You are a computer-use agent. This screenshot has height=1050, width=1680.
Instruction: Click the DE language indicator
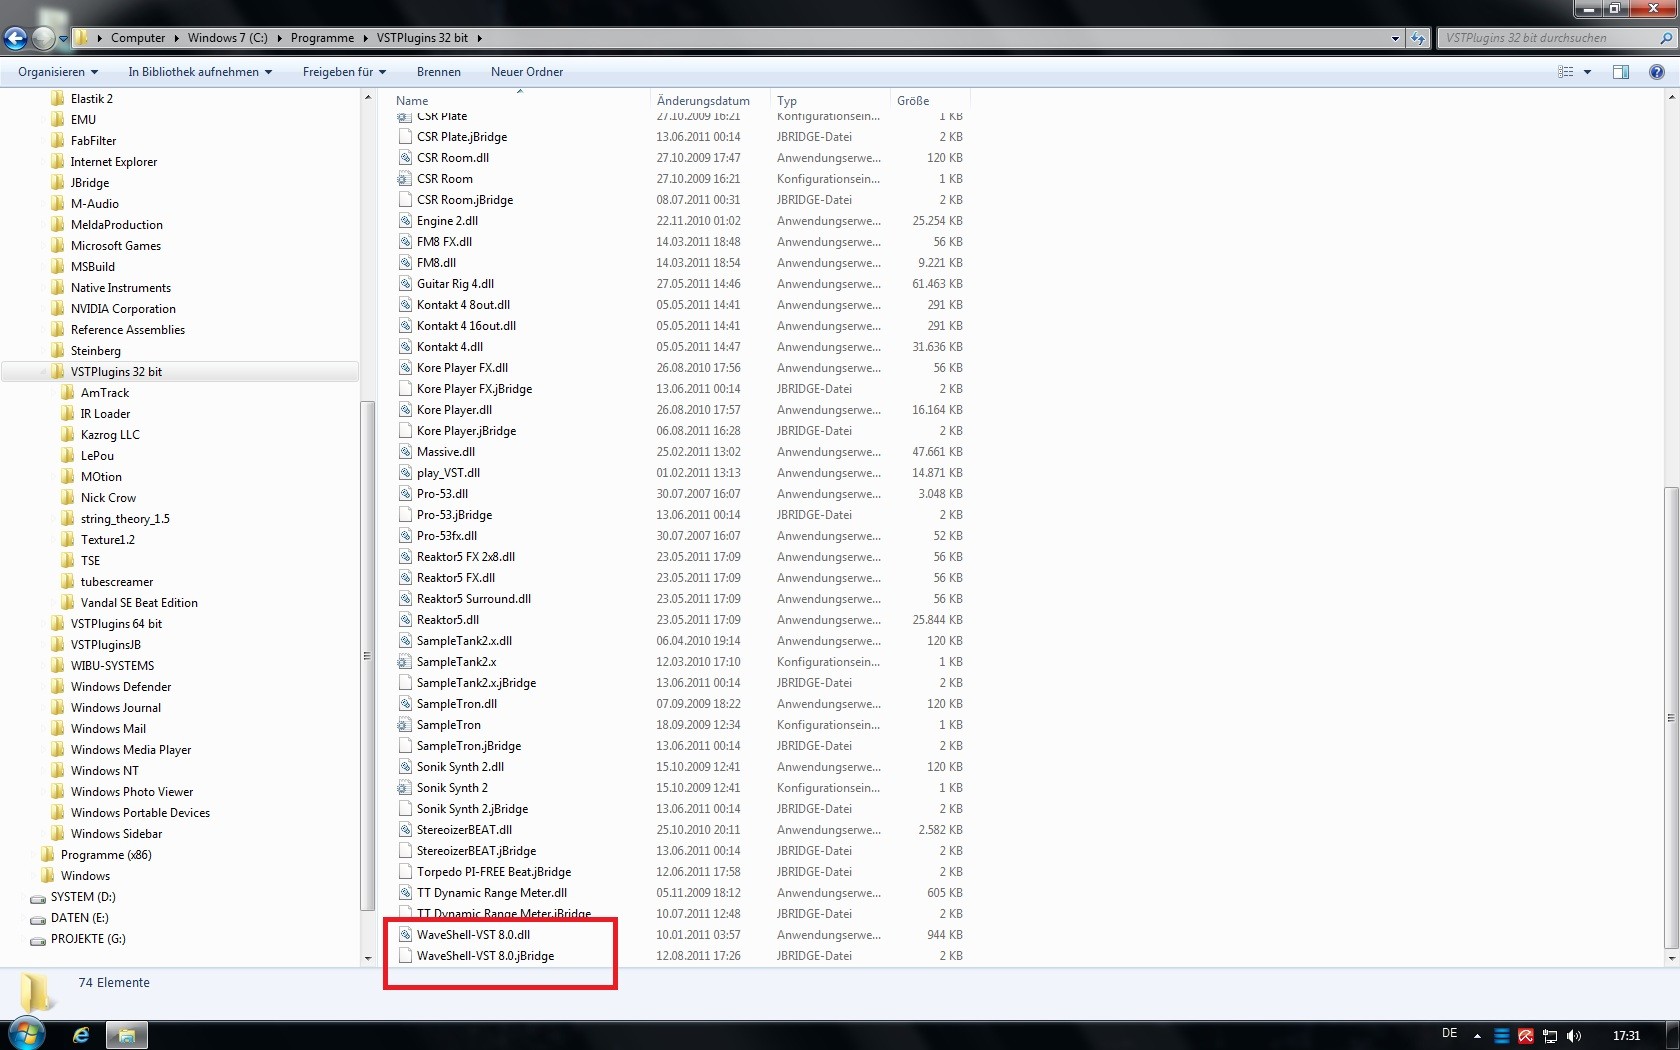click(x=1450, y=1034)
